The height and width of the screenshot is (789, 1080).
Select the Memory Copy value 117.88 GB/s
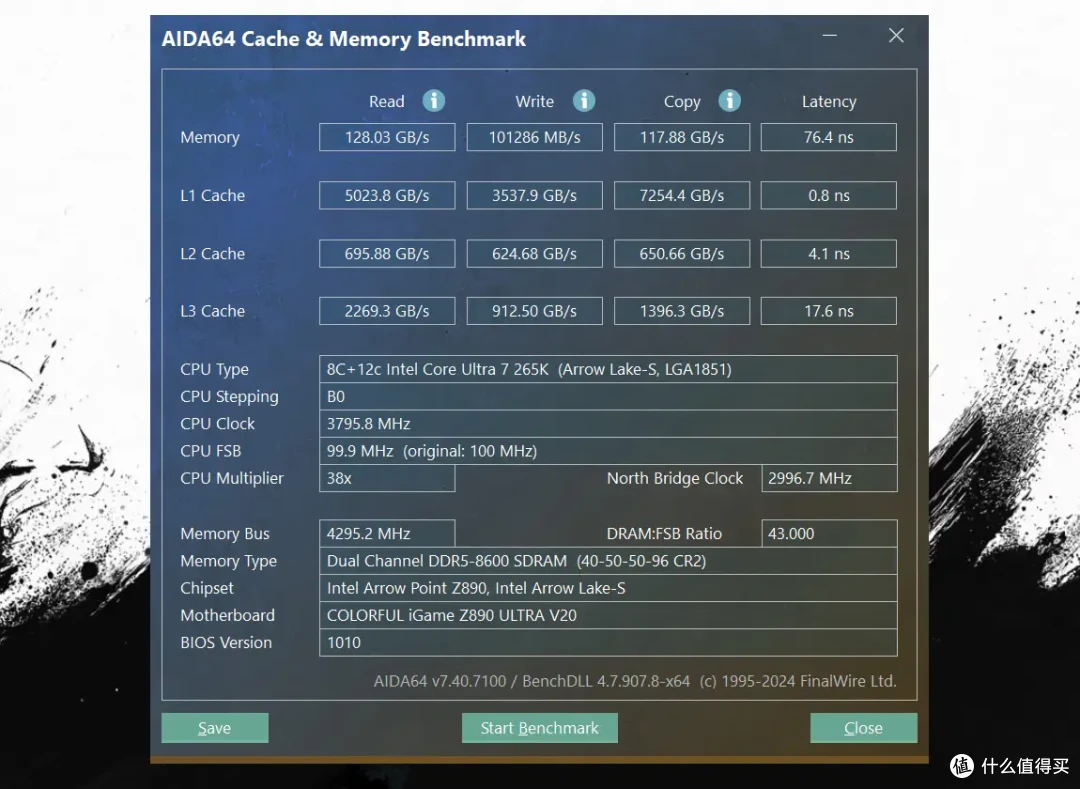coord(682,137)
